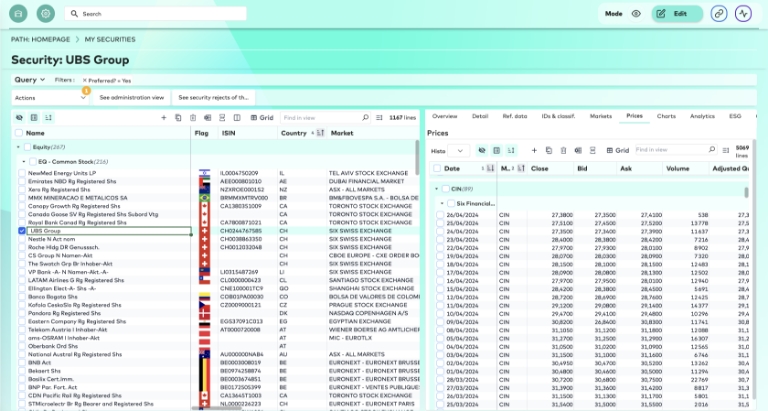Check the Equity group checkbox
768x411 pixels.
[x=27, y=147]
